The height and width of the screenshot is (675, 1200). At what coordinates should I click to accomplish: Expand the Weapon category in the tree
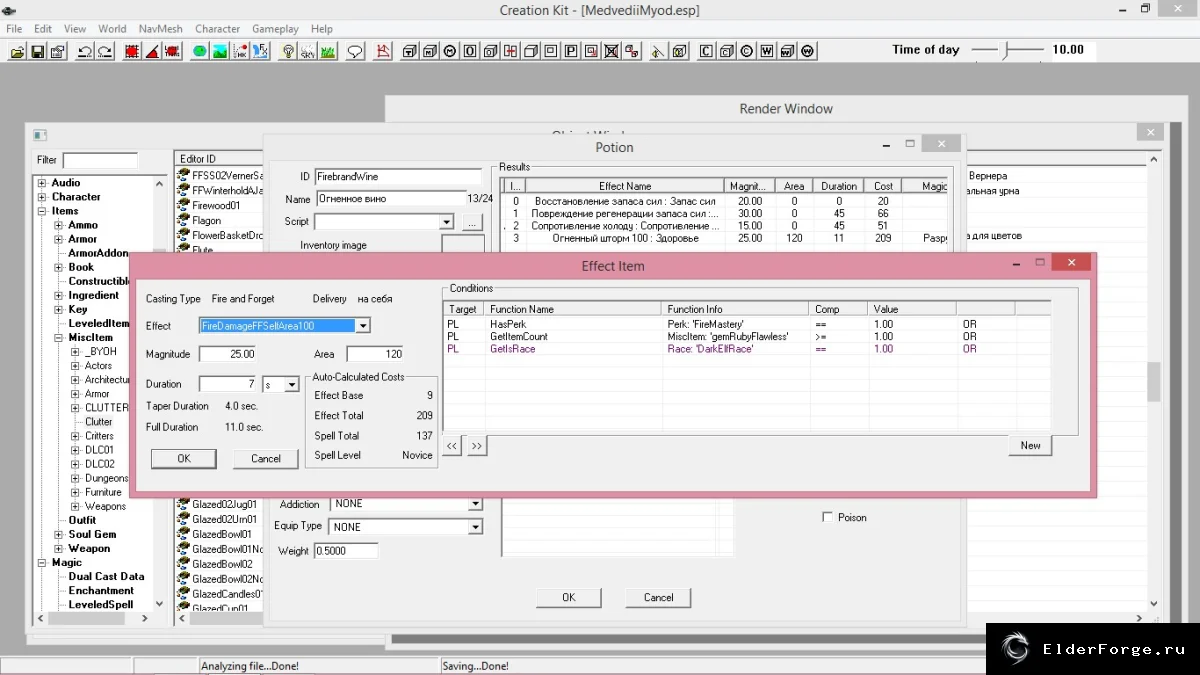pos(58,549)
